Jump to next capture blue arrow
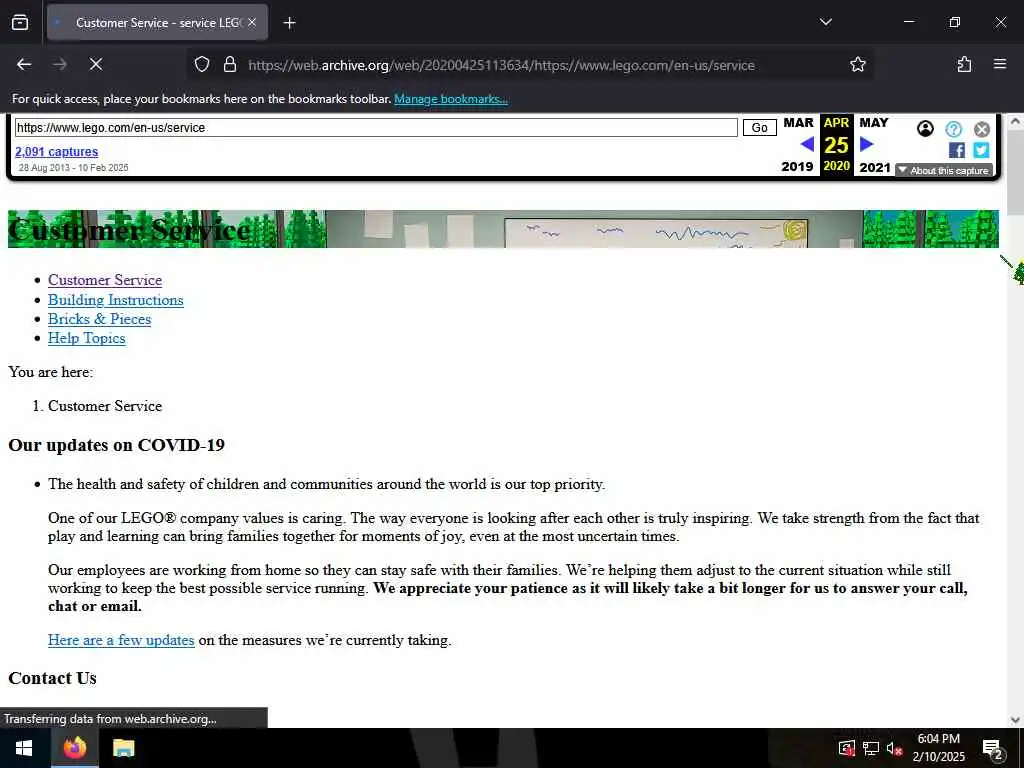The width and height of the screenshot is (1024, 768). pyautogui.click(x=867, y=144)
